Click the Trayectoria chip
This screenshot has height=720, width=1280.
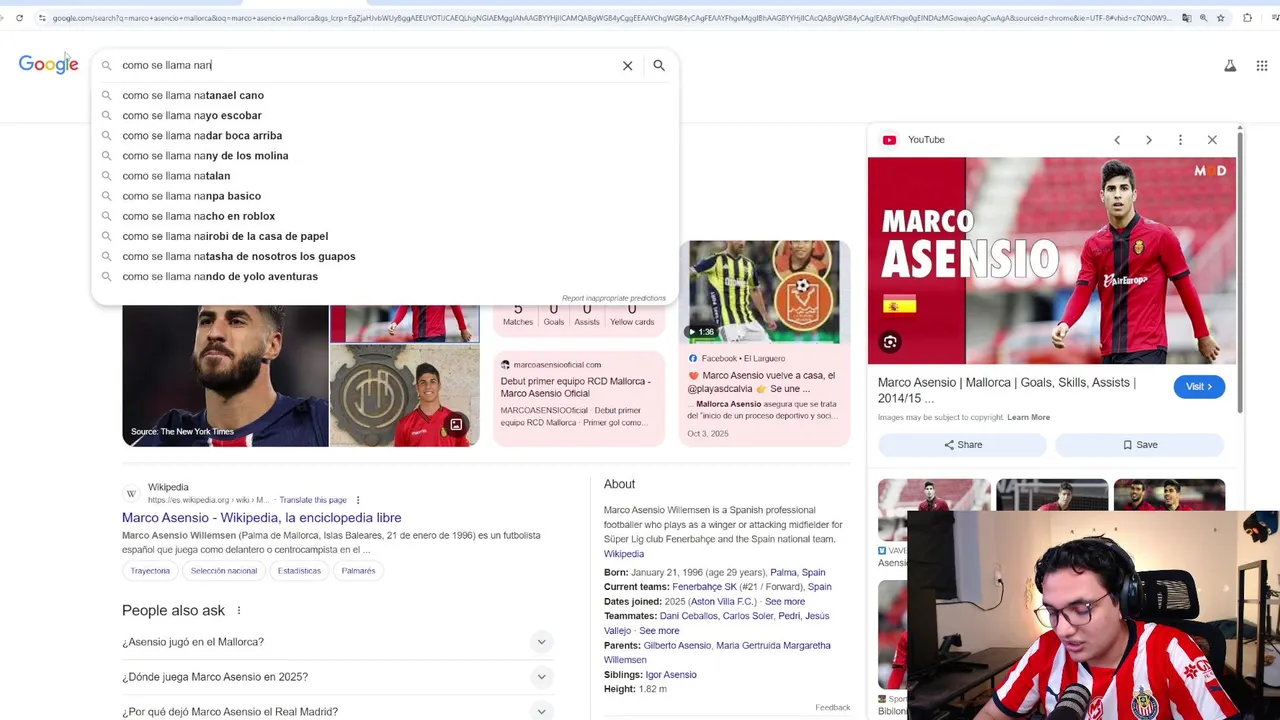[x=150, y=571]
